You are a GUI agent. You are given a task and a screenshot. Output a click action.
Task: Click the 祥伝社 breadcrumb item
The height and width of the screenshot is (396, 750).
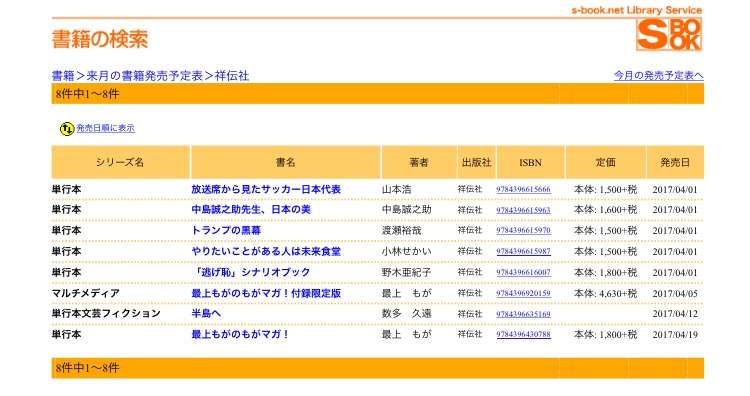(x=232, y=76)
